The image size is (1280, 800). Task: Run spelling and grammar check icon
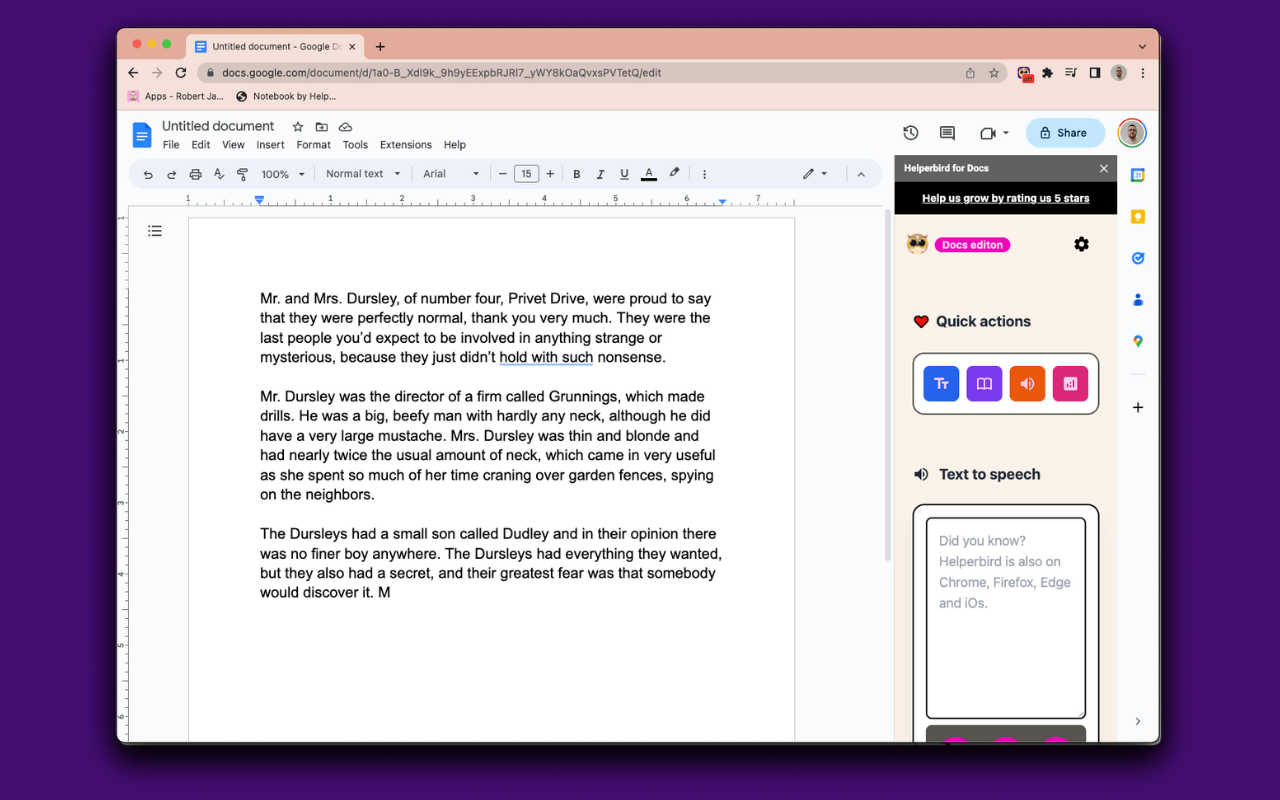click(x=219, y=174)
